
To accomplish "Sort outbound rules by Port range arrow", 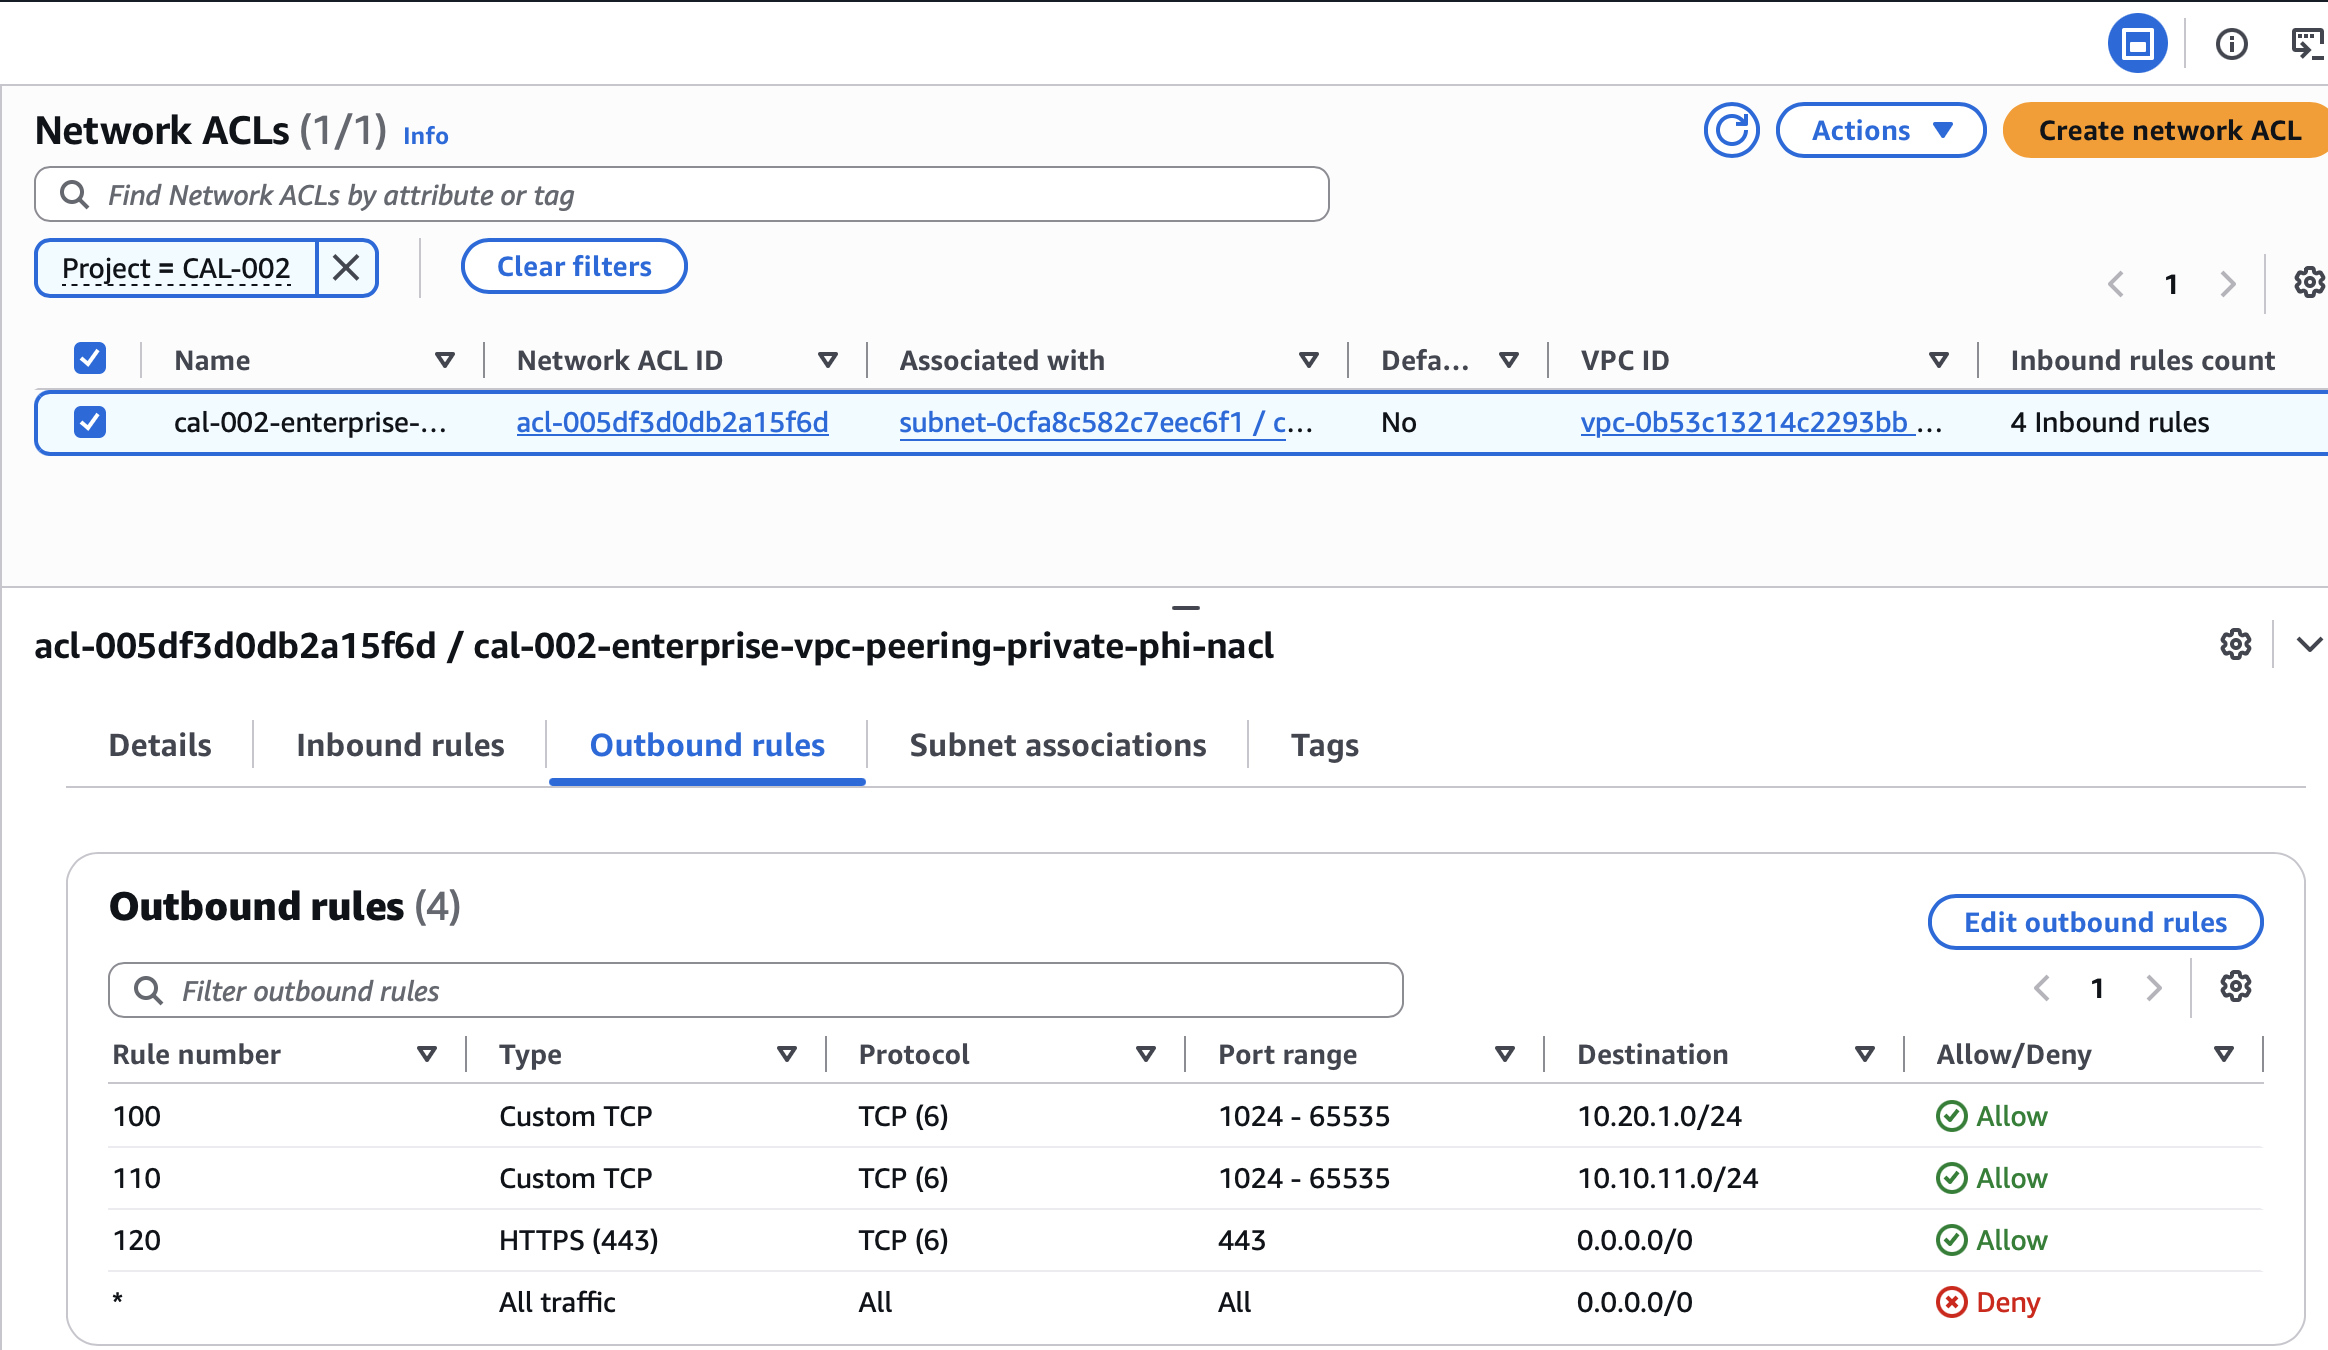I will pos(1504,1054).
